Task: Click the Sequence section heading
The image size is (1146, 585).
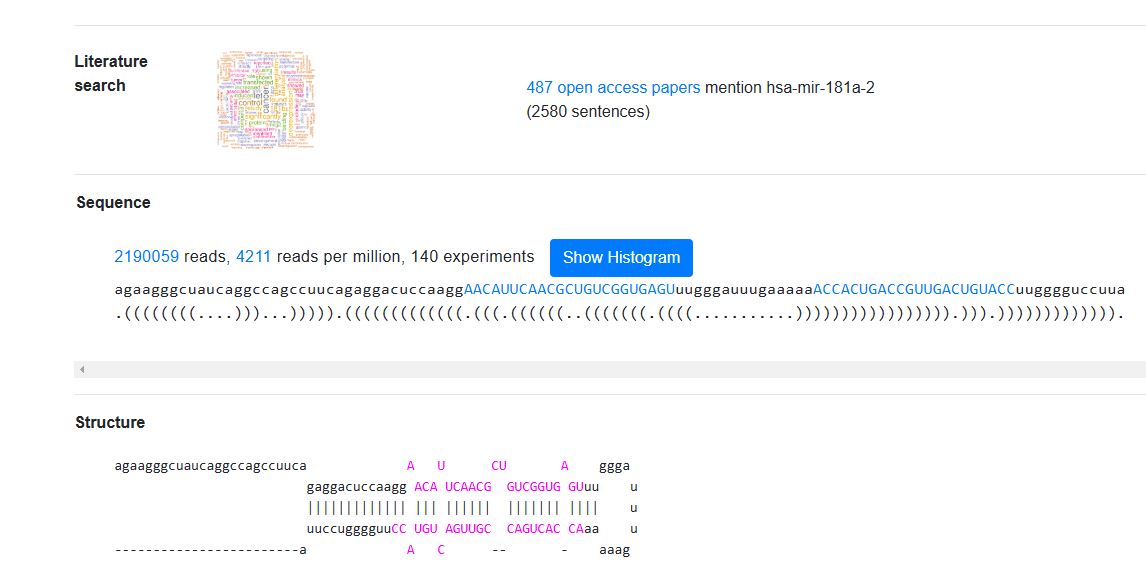Action: coord(113,203)
